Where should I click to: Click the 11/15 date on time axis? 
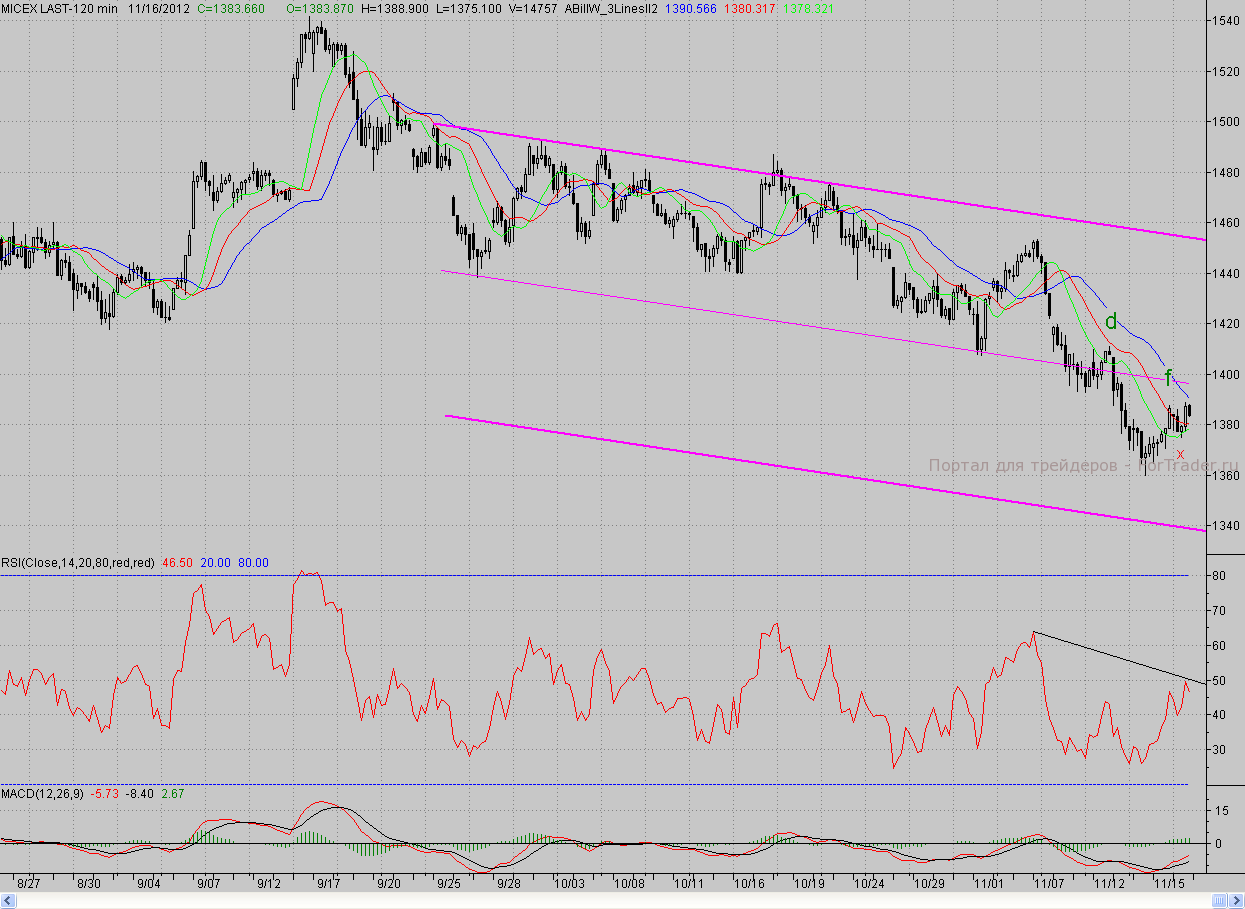tap(1170, 884)
